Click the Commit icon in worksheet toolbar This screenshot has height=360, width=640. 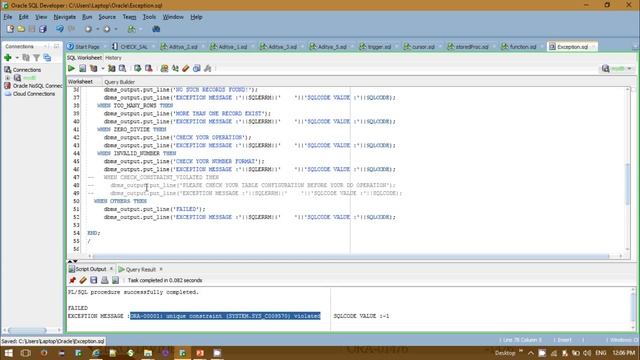[138, 69]
